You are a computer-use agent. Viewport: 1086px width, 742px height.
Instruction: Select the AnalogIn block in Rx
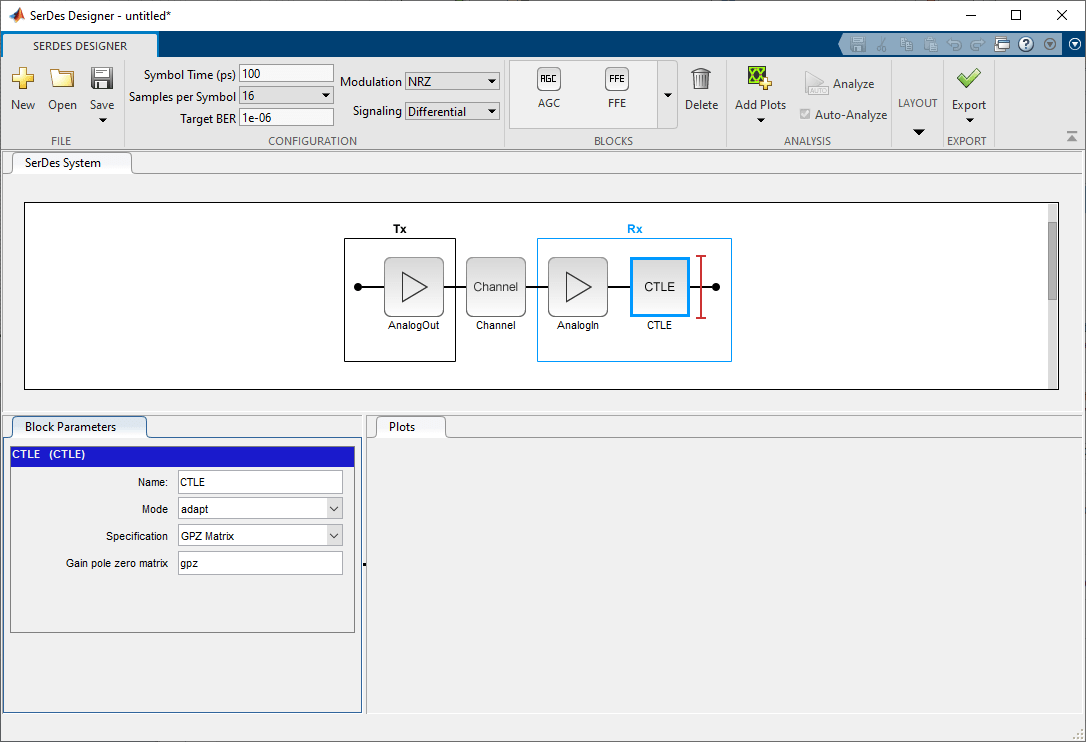point(578,287)
